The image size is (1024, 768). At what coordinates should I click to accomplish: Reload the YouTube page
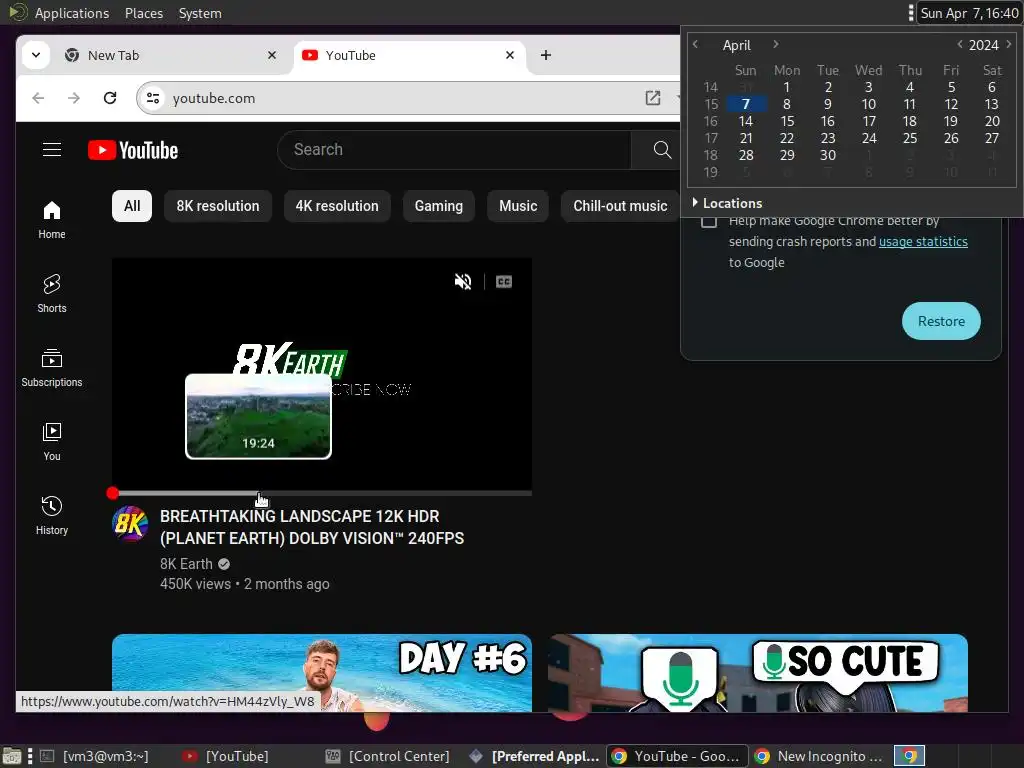tap(110, 98)
